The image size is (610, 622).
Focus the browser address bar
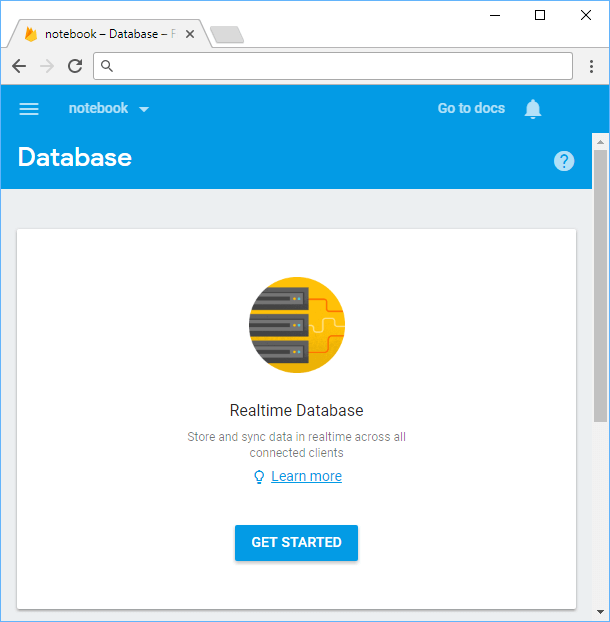tap(333, 66)
